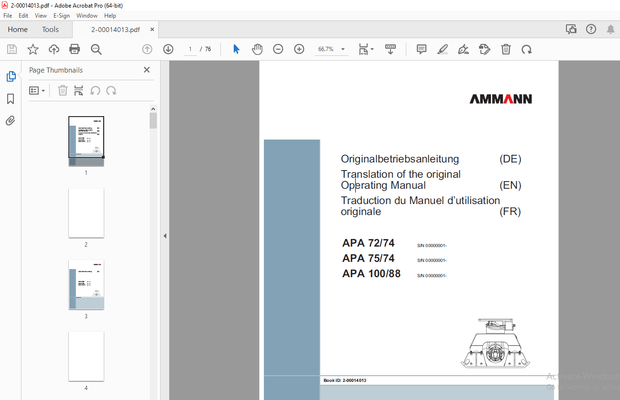This screenshot has height=400, width=620.
Task: Click the current page number field
Action: (190, 49)
